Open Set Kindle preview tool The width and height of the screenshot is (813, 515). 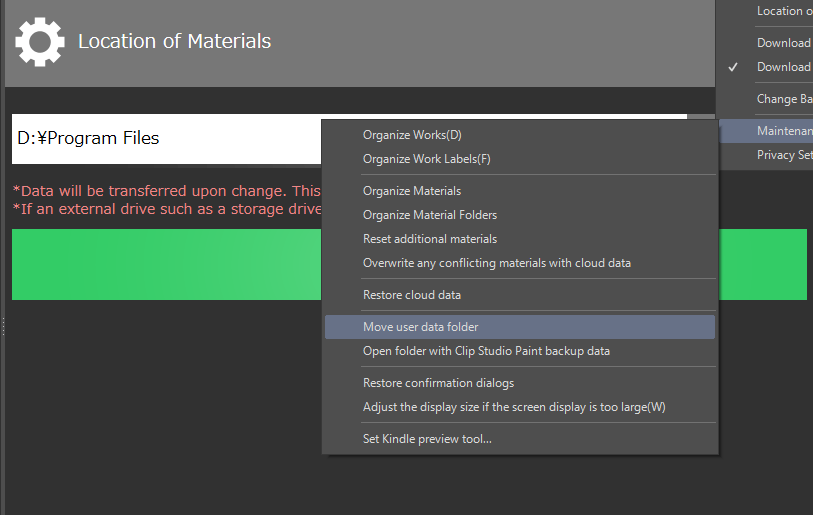427,439
